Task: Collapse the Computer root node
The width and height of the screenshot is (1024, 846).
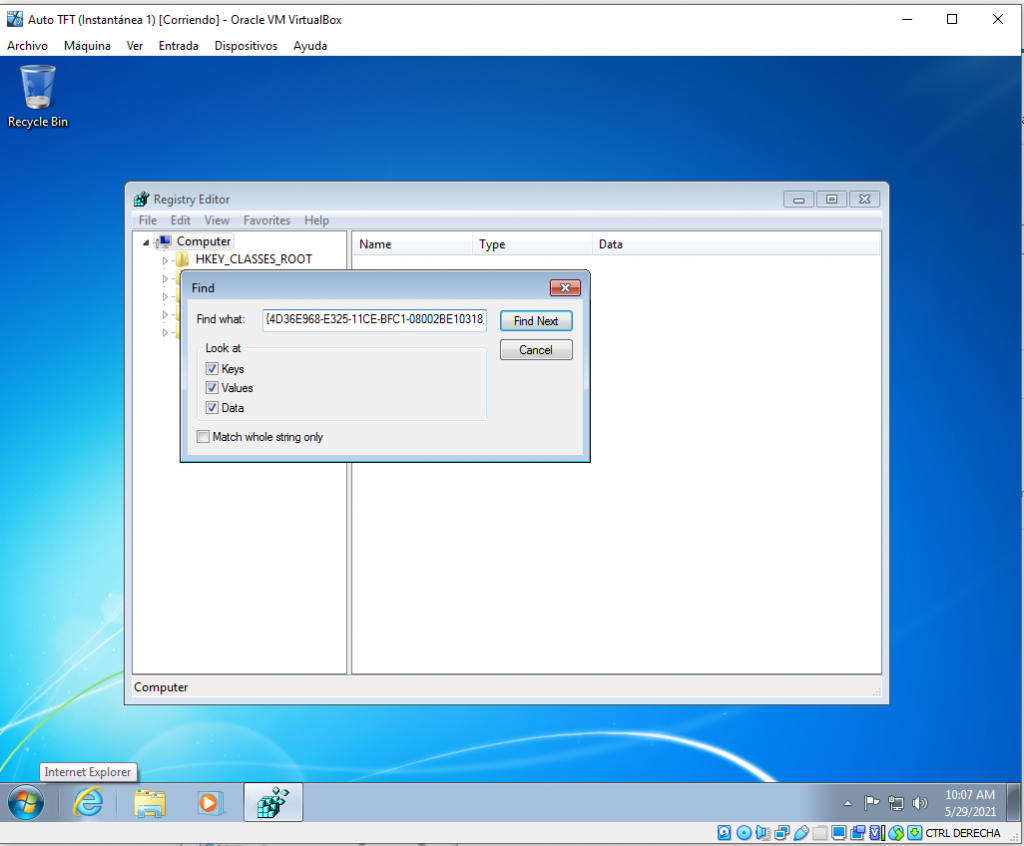Action: coord(146,242)
